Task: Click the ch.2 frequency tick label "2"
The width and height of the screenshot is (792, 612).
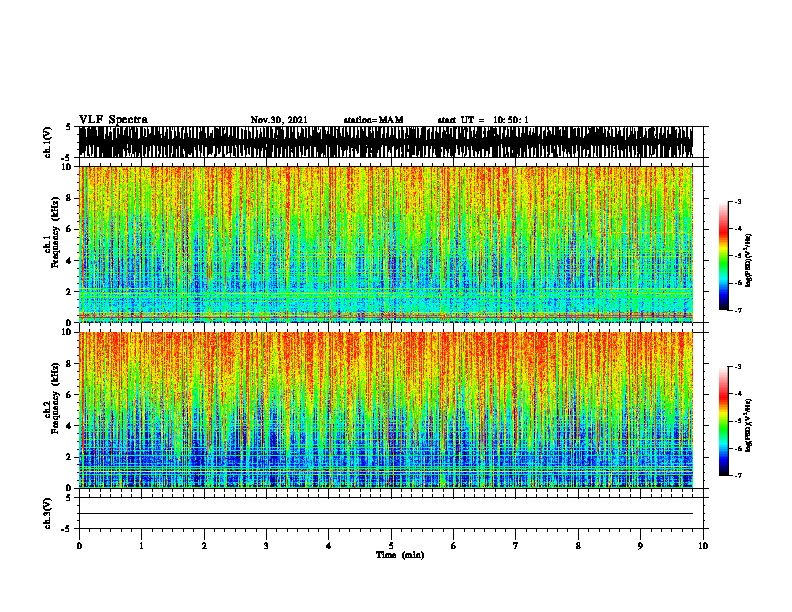Action: pos(69,457)
